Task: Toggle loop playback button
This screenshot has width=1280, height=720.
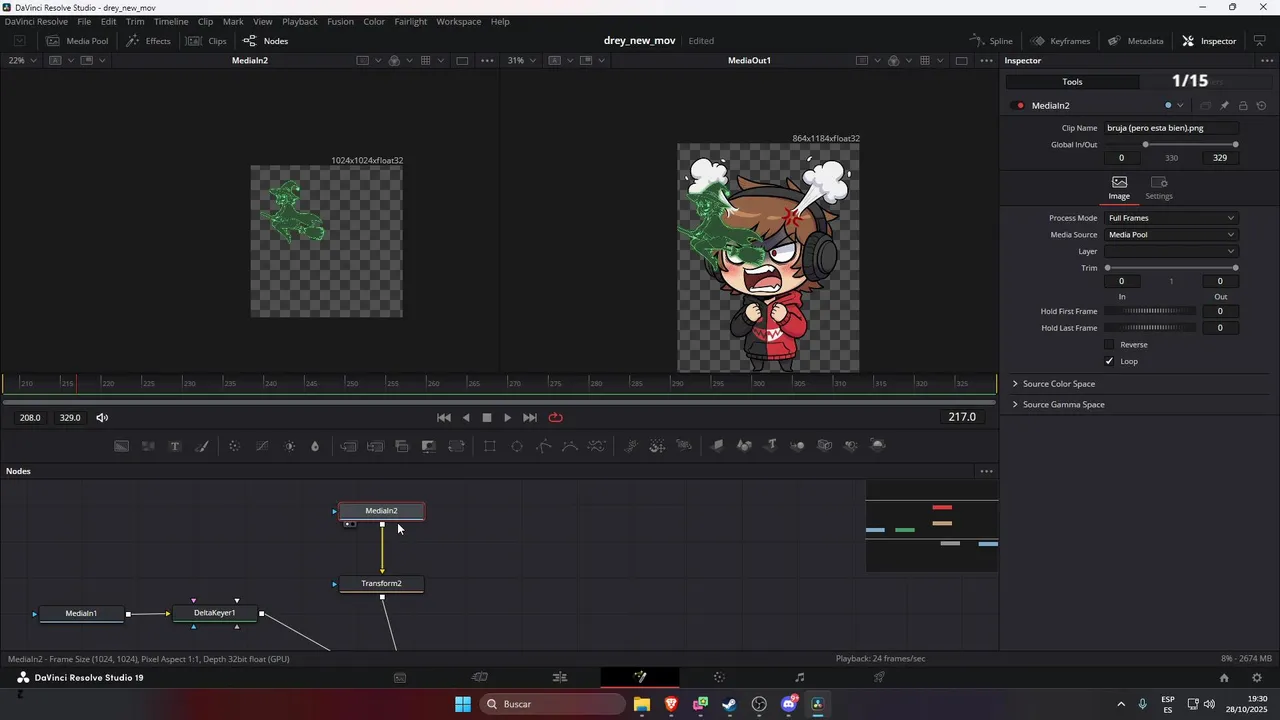Action: tap(556, 417)
